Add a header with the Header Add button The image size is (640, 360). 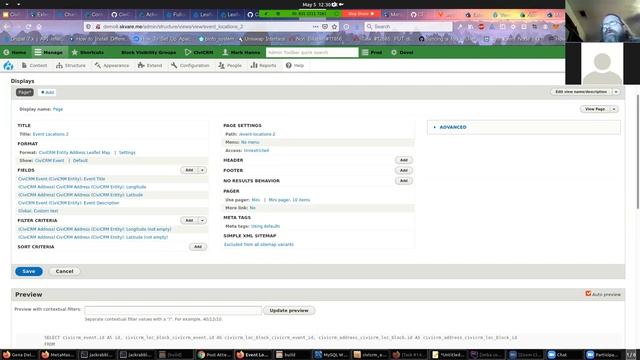(404, 160)
